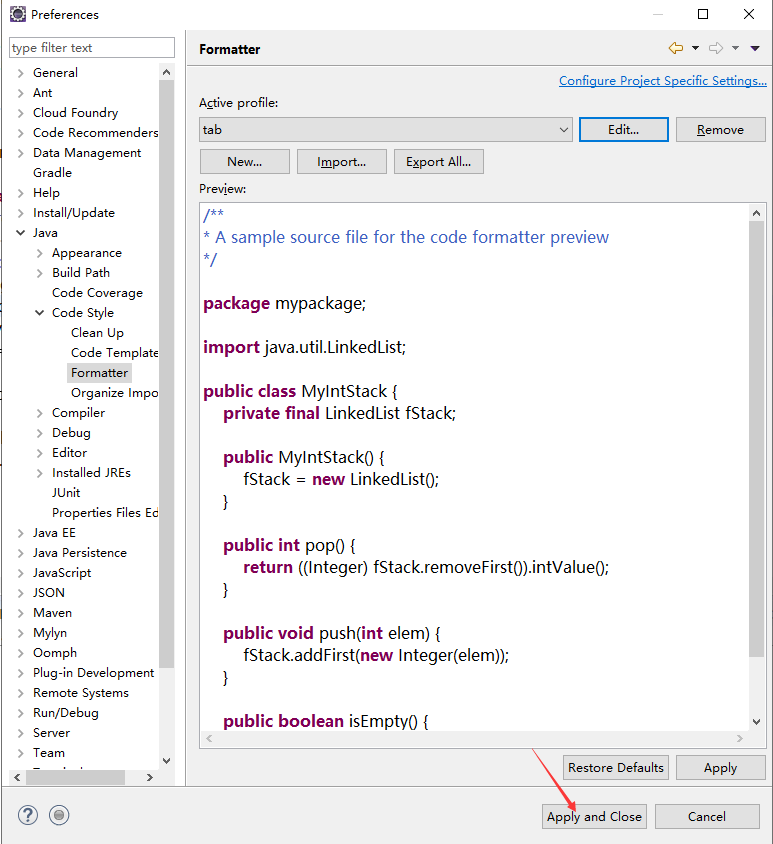Image resolution: width=773 pixels, height=844 pixels.
Task: Open Configure Project Specific Settings link
Action: (663, 81)
